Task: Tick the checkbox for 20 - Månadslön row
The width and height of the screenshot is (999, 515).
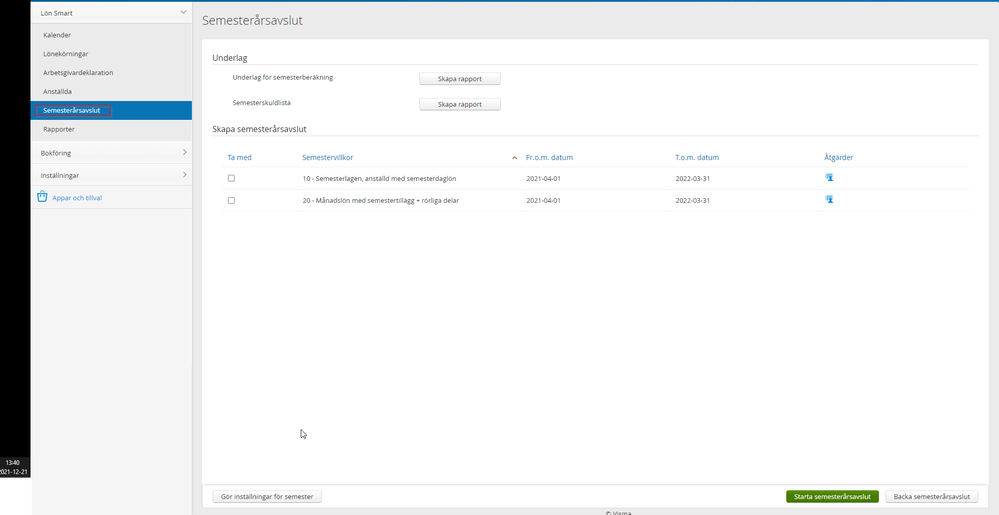Action: pos(232,200)
